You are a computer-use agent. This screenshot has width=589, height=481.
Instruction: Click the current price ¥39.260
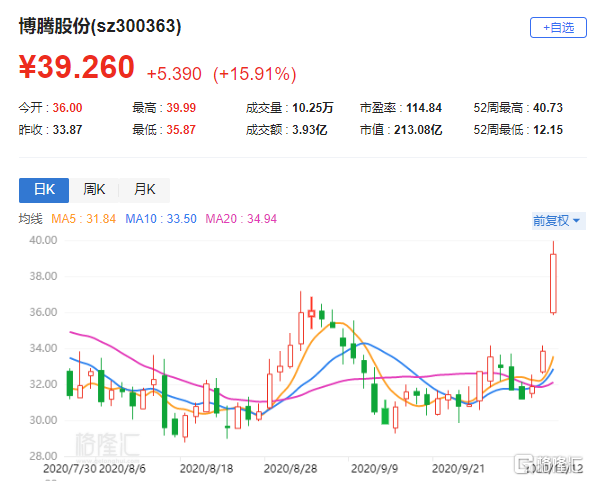77,67
